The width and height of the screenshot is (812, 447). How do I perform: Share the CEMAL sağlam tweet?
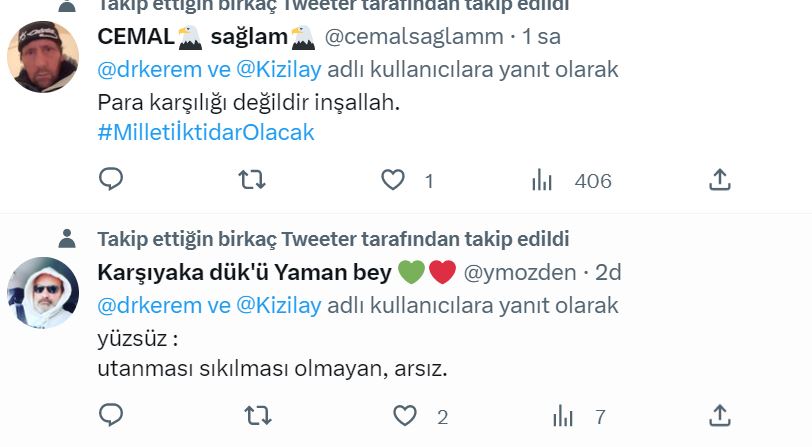pos(719,180)
